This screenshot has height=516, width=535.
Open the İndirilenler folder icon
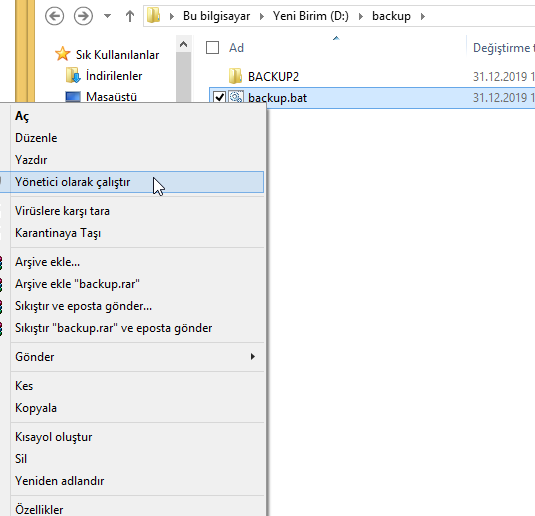(x=73, y=75)
